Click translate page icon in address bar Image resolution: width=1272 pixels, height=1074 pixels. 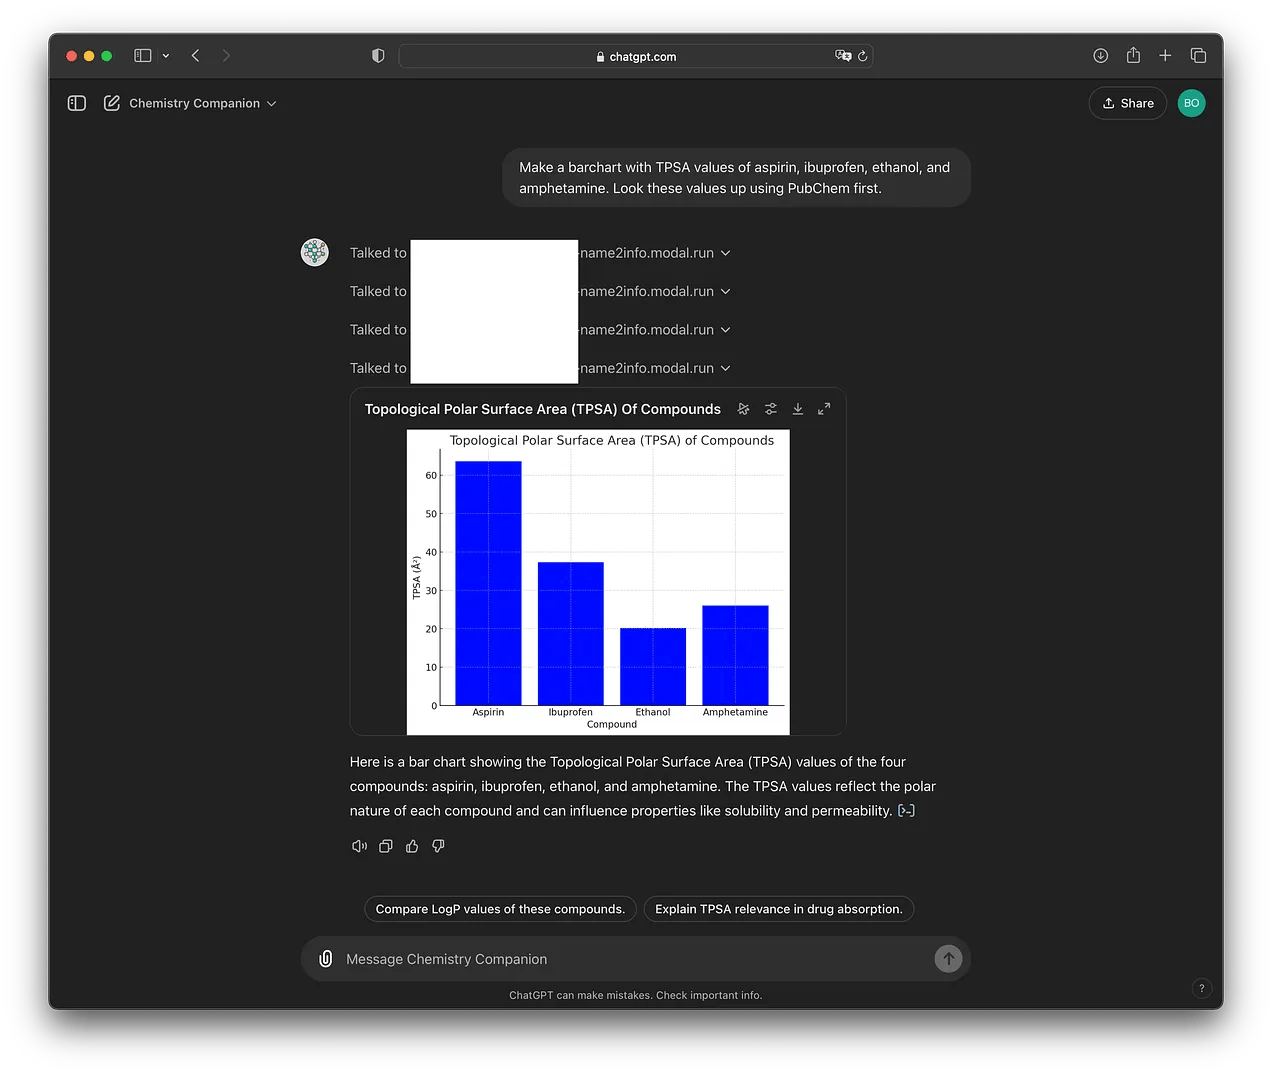(843, 56)
